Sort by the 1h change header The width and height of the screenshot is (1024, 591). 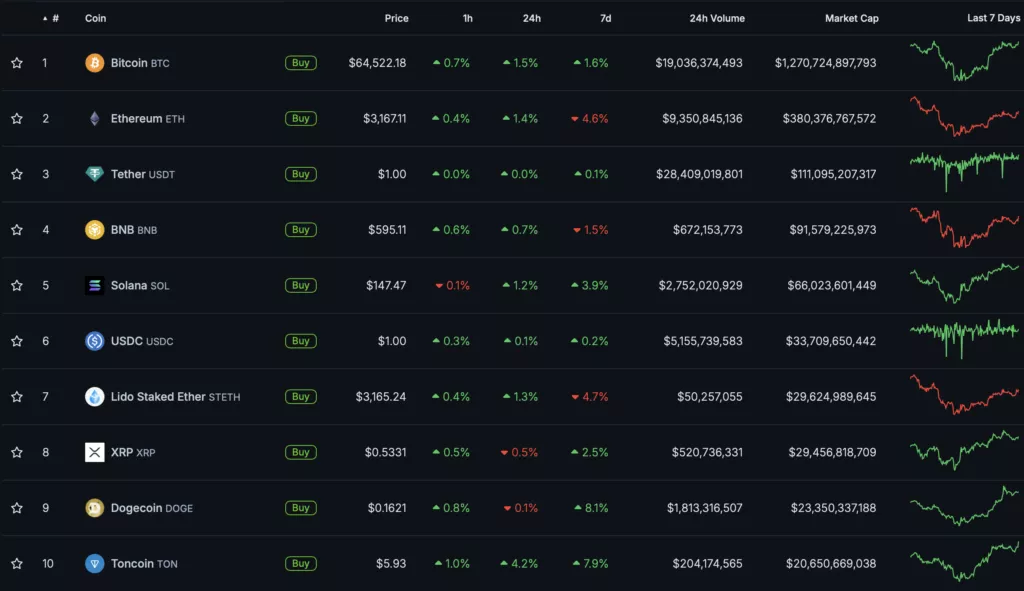point(468,18)
